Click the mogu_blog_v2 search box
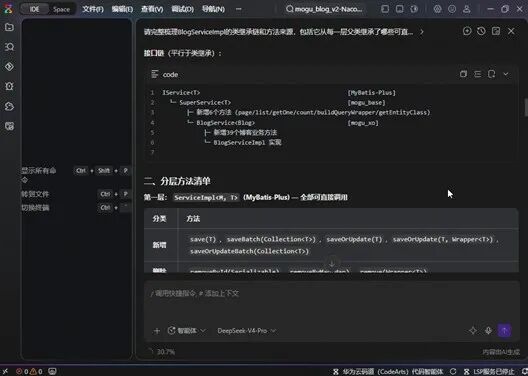The width and height of the screenshot is (528, 376). tap(325, 9)
